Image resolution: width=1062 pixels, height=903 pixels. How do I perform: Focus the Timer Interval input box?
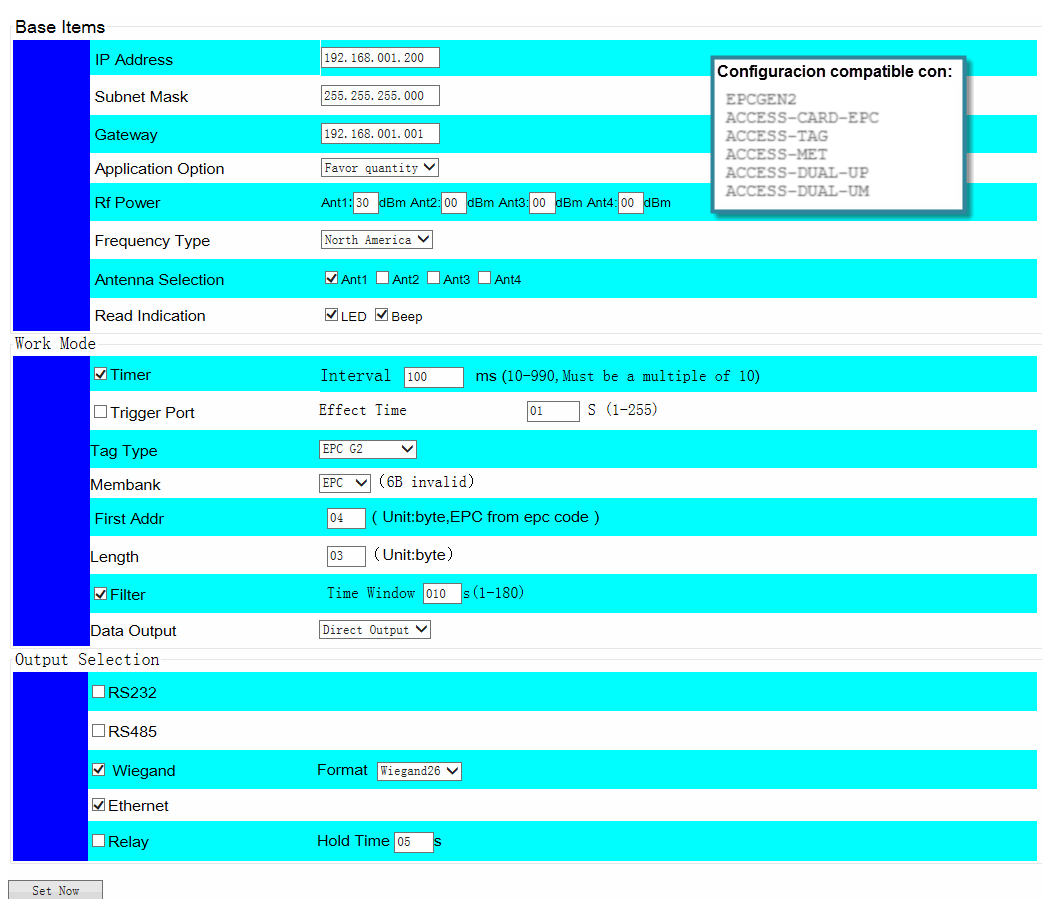pyautogui.click(x=433, y=377)
